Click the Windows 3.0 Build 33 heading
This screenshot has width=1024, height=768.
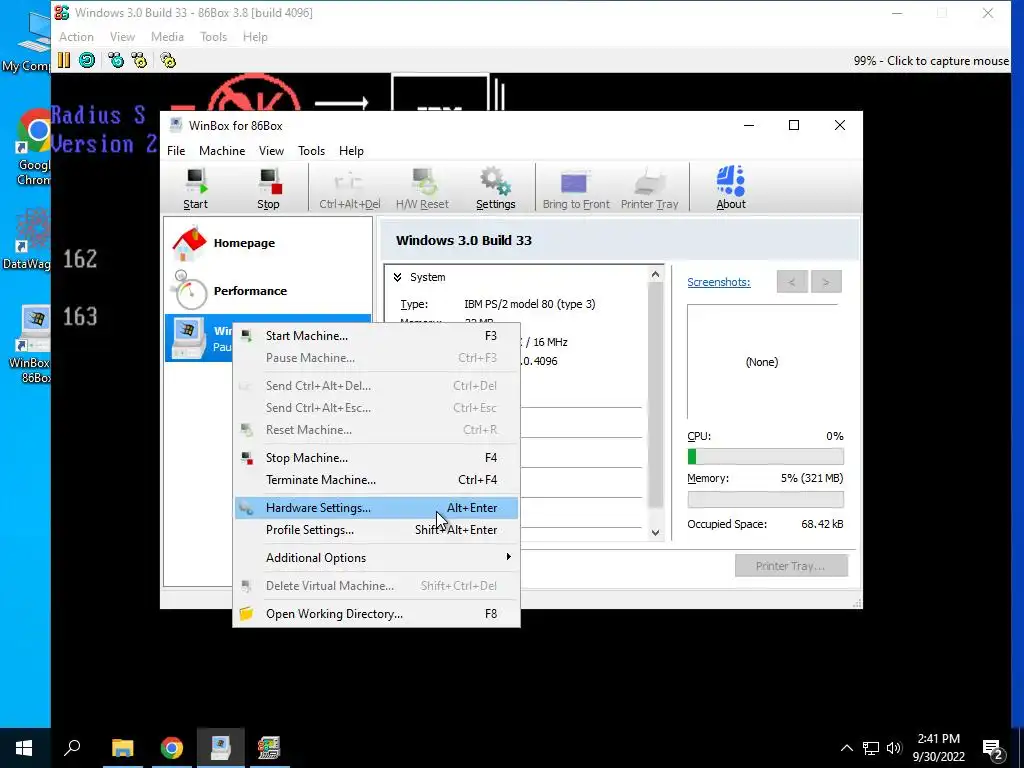(464, 240)
